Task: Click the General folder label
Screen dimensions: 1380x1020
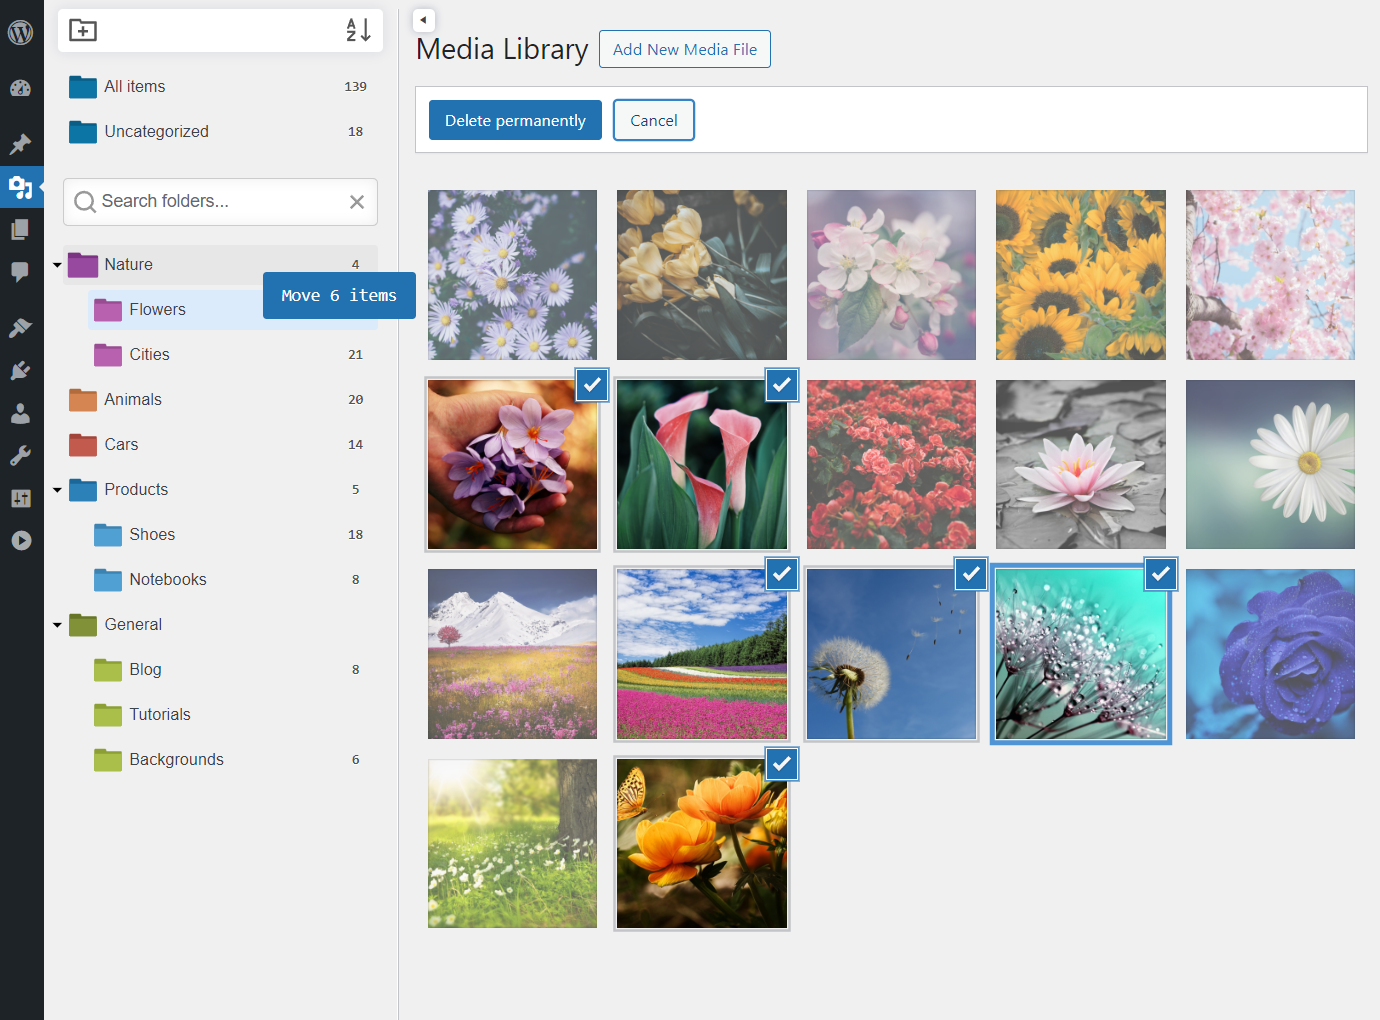Action: click(x=133, y=625)
